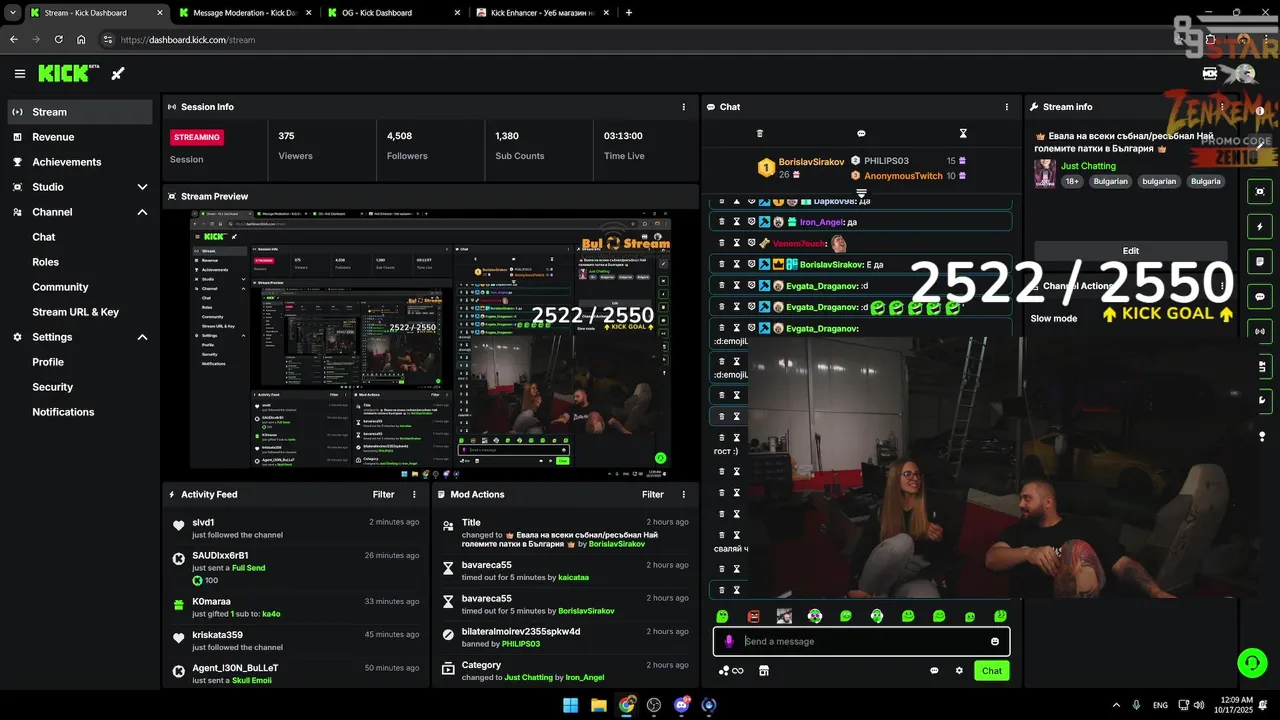Click PHILIPS03 link in Mod Actions ban entry
Screen dimensions: 1280x720
521,644
